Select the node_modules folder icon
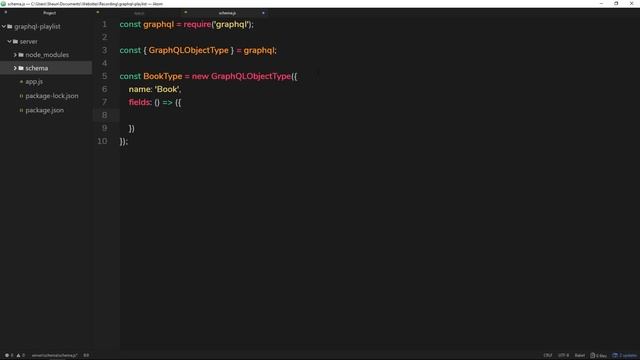640x360 pixels. (x=21, y=55)
